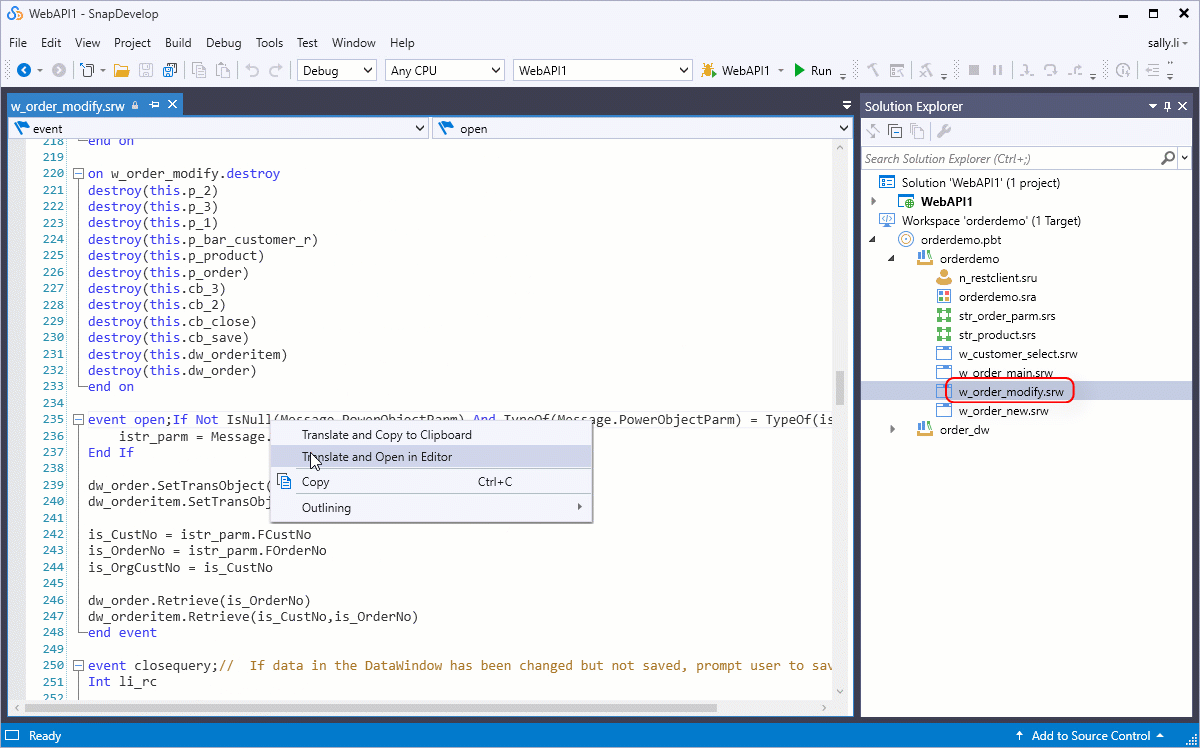Click the Step Over debug icon
This screenshot has height=748, width=1200.
click(x=1050, y=70)
